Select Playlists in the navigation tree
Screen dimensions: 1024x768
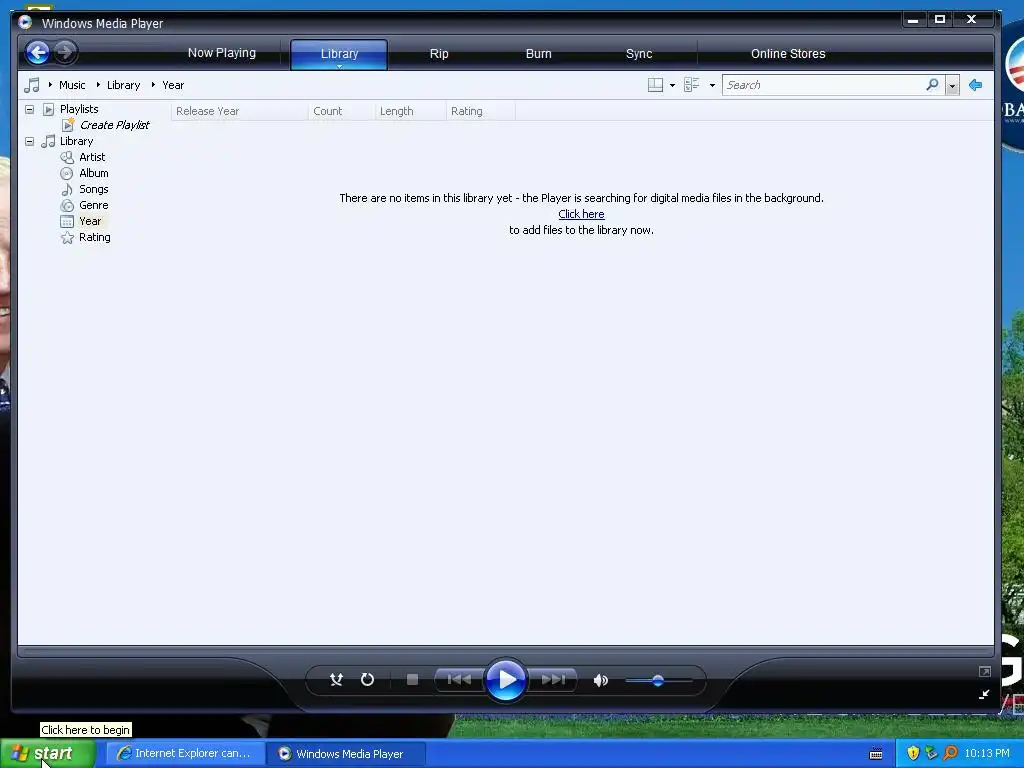point(79,109)
